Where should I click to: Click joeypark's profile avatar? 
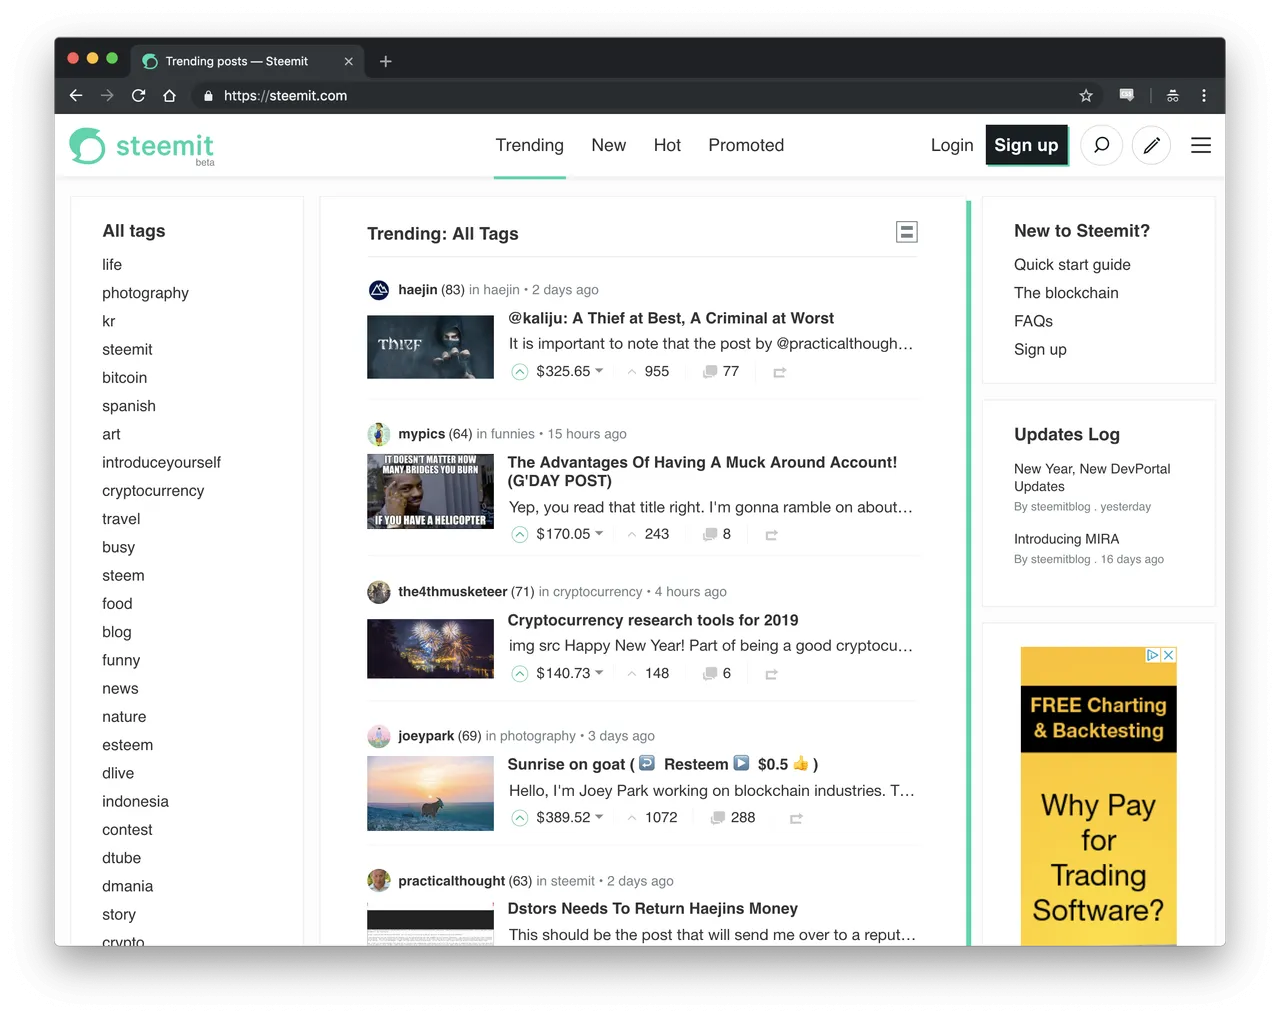tap(379, 736)
